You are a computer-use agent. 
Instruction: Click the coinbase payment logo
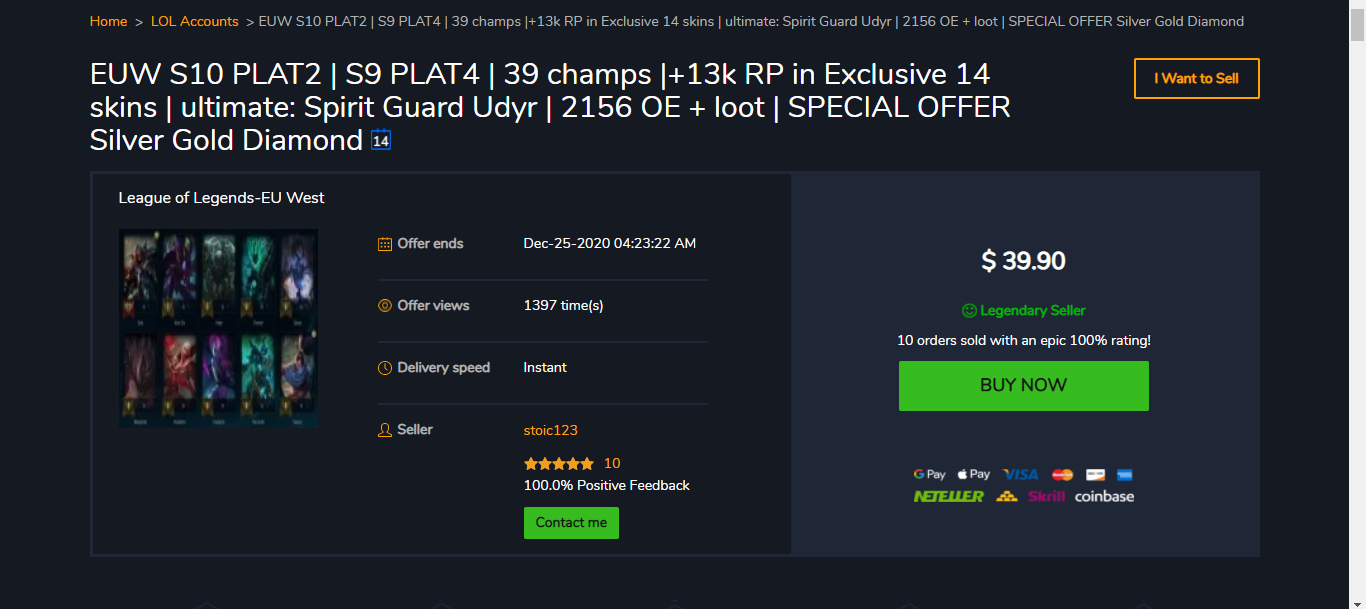1105,496
